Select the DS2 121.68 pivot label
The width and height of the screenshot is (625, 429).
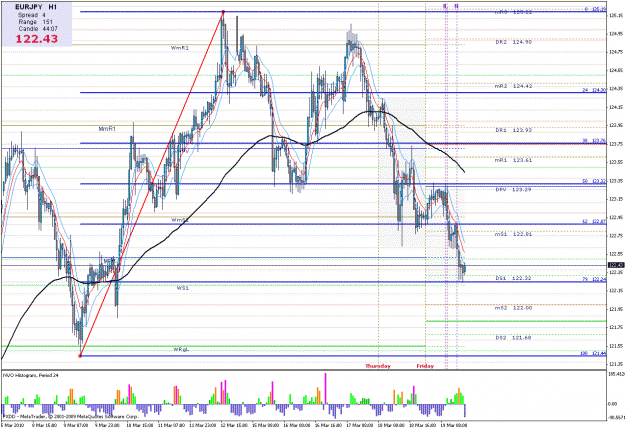coord(513,338)
